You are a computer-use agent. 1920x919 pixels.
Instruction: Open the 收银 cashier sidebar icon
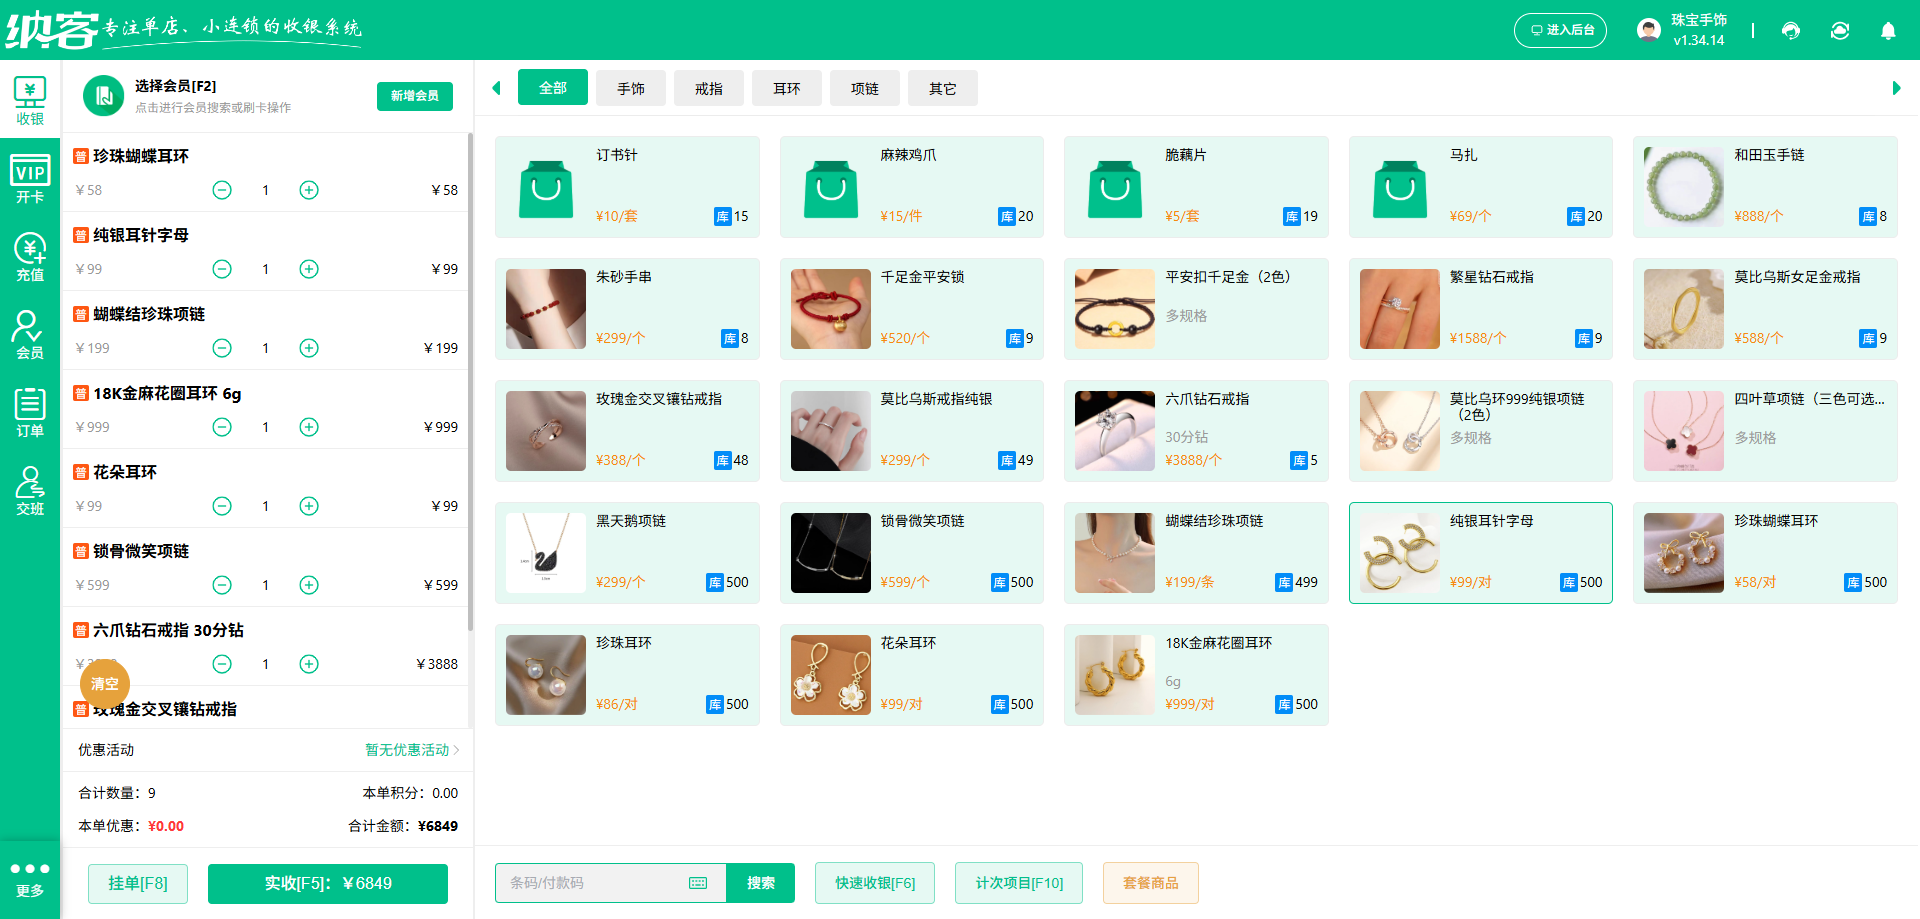(x=30, y=101)
